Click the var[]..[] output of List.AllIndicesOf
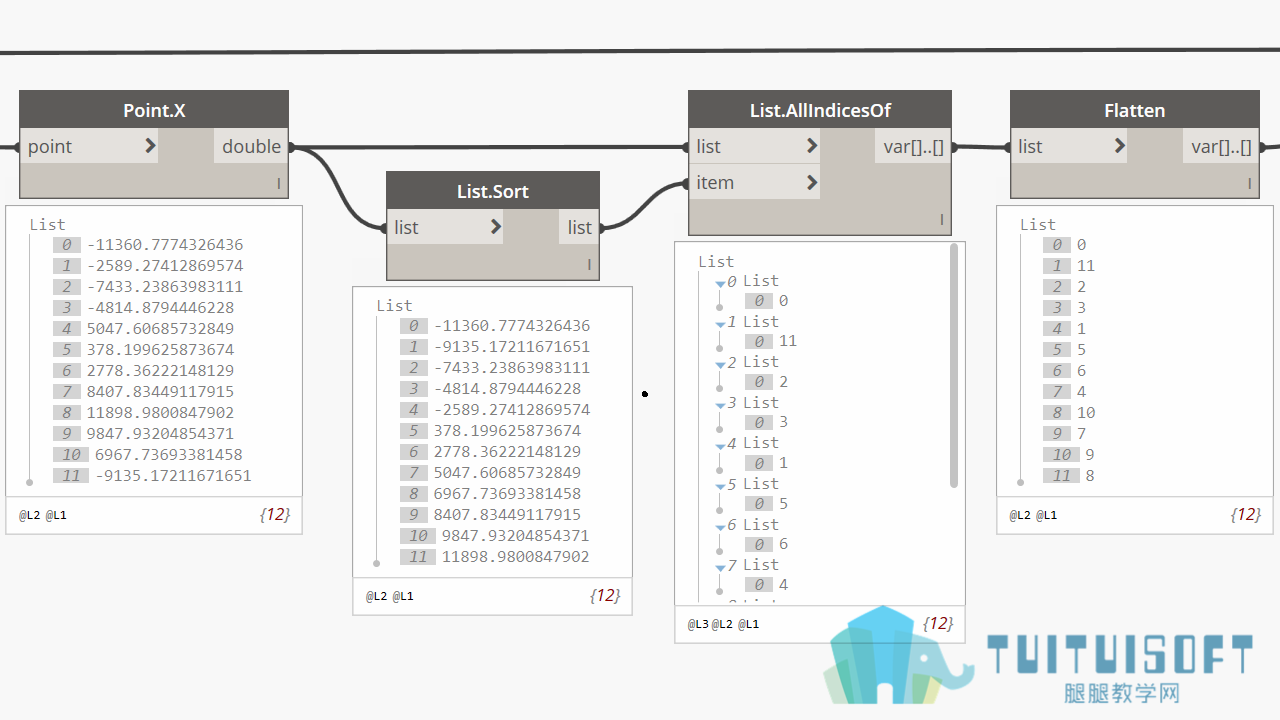The height and width of the screenshot is (720, 1280). click(x=913, y=146)
